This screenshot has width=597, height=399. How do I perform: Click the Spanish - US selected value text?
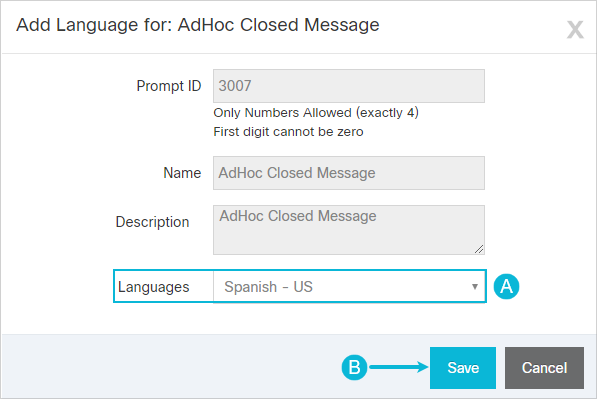[x=268, y=287]
